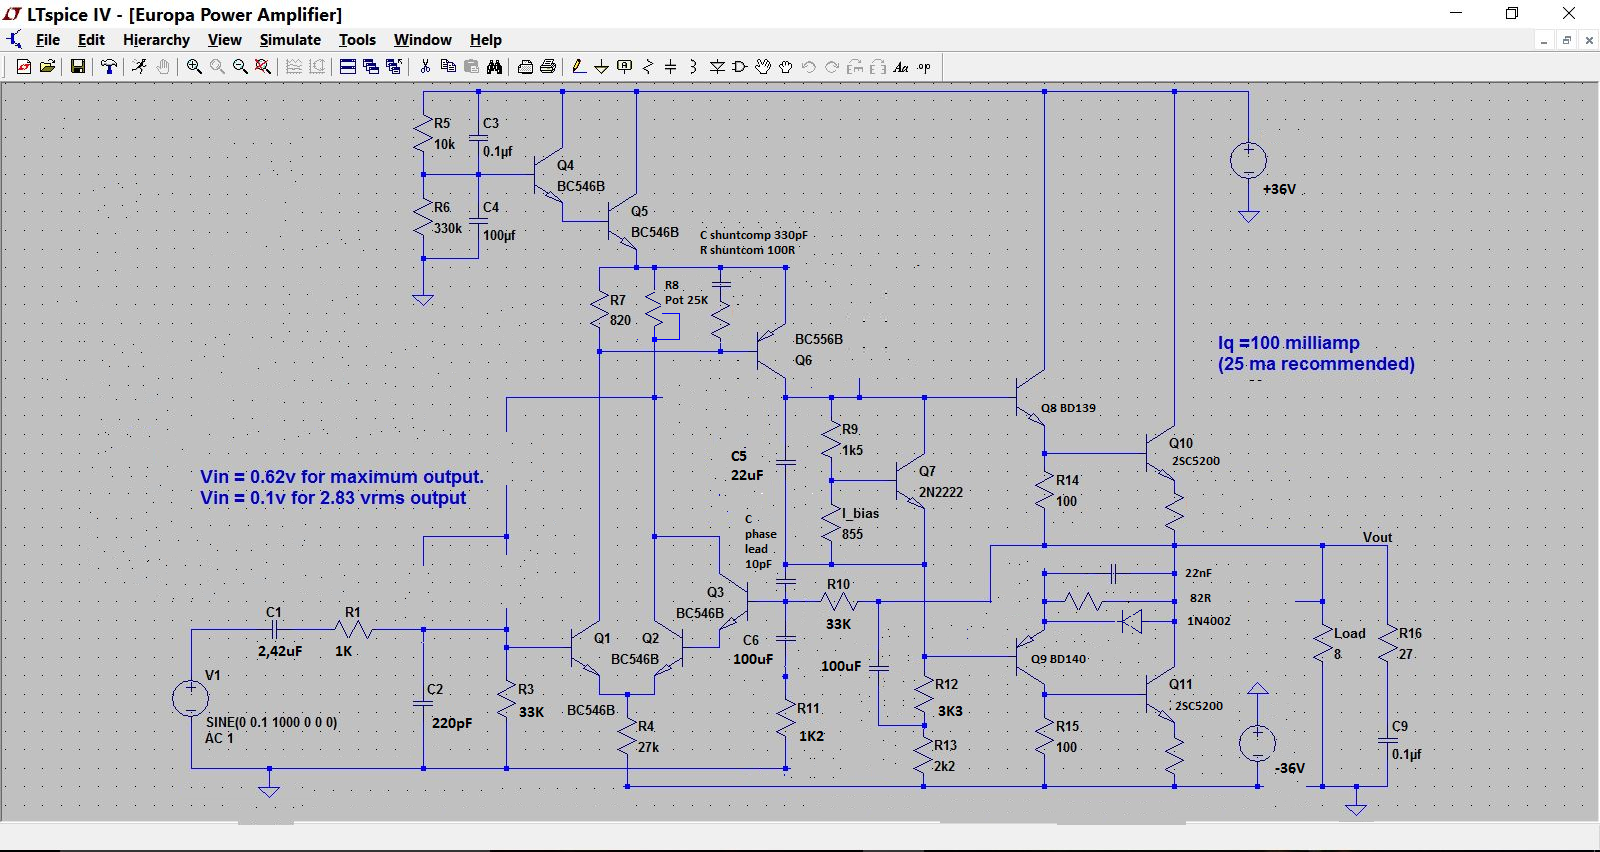This screenshot has height=852, width=1600.
Task: Select the Inductor placement tool
Action: coord(694,67)
